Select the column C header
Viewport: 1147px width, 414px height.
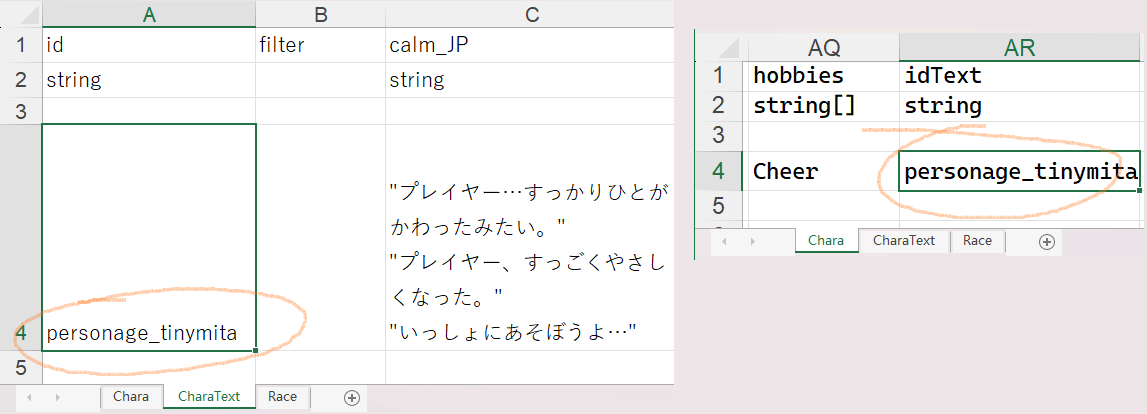point(530,14)
